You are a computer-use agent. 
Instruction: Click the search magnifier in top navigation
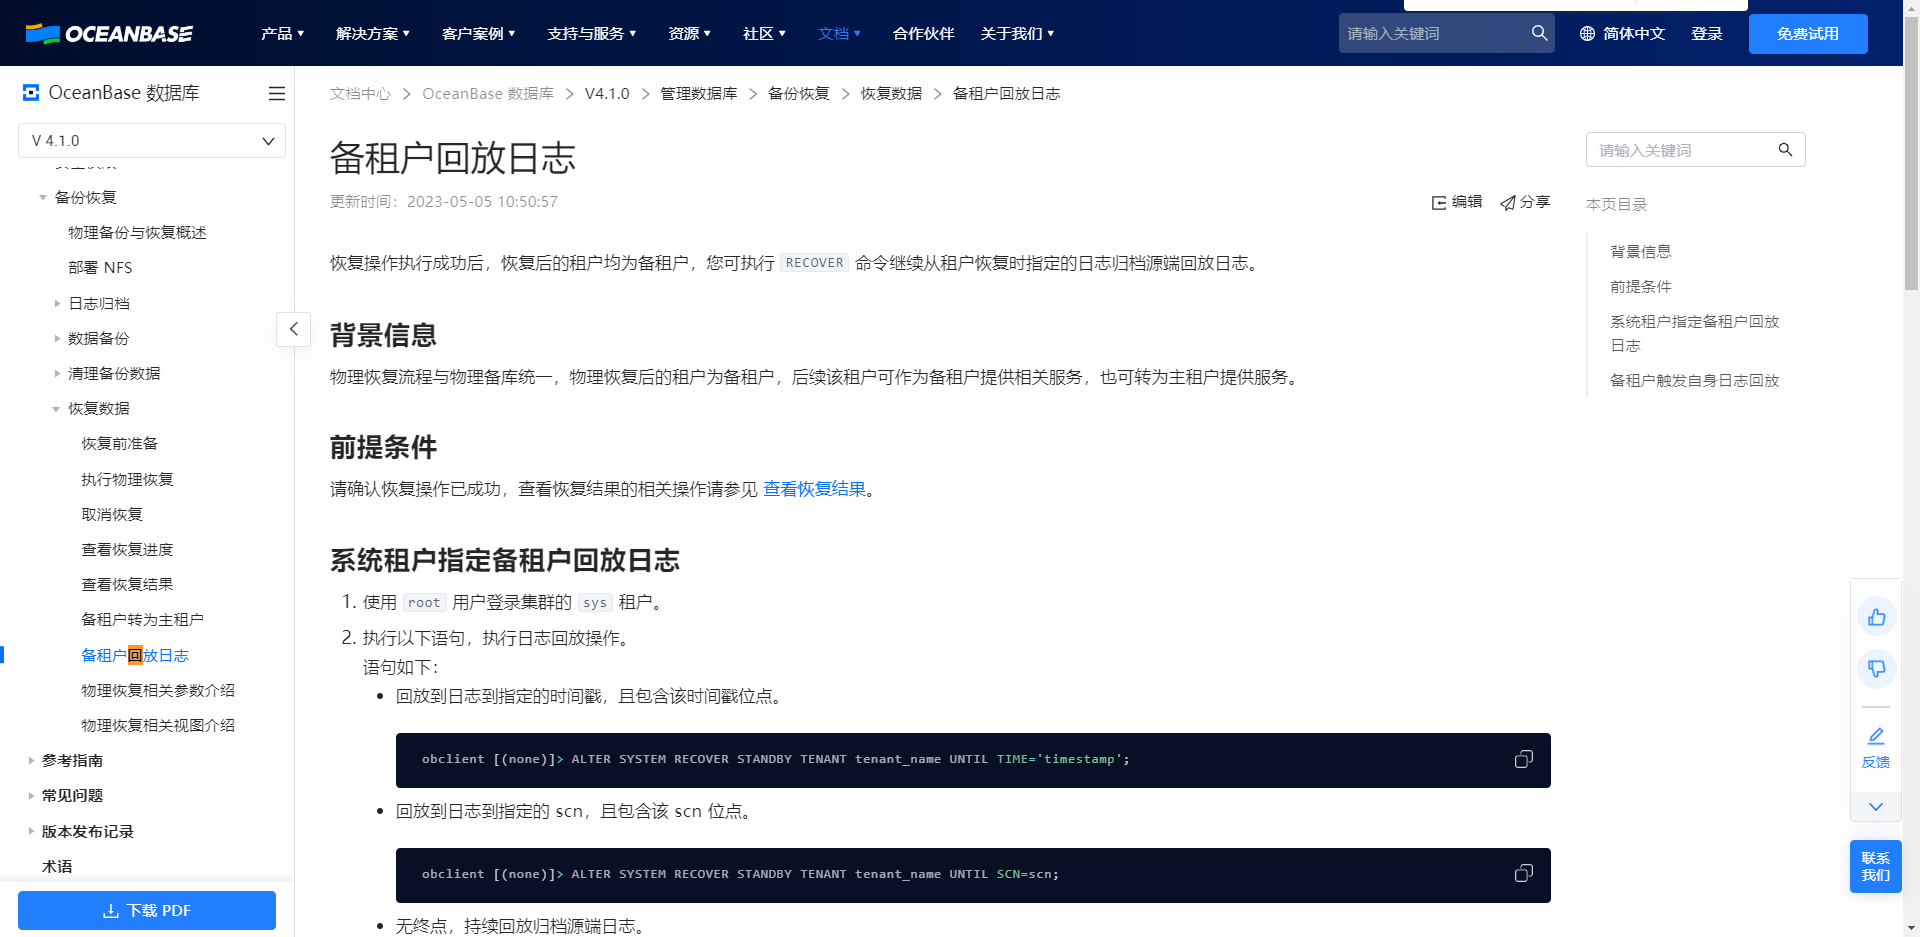tap(1539, 33)
